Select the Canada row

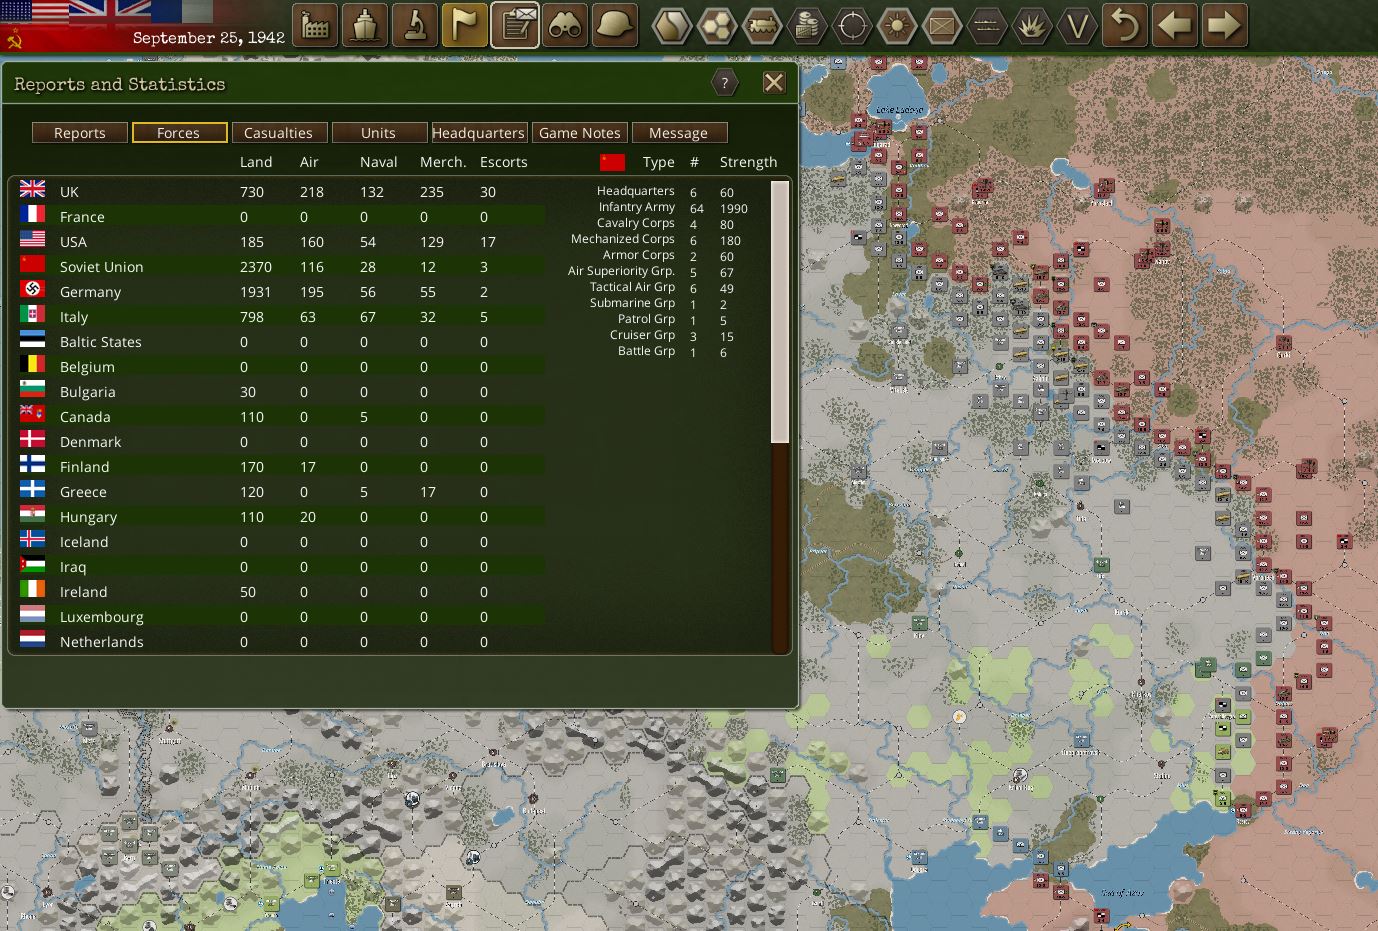(x=282, y=417)
